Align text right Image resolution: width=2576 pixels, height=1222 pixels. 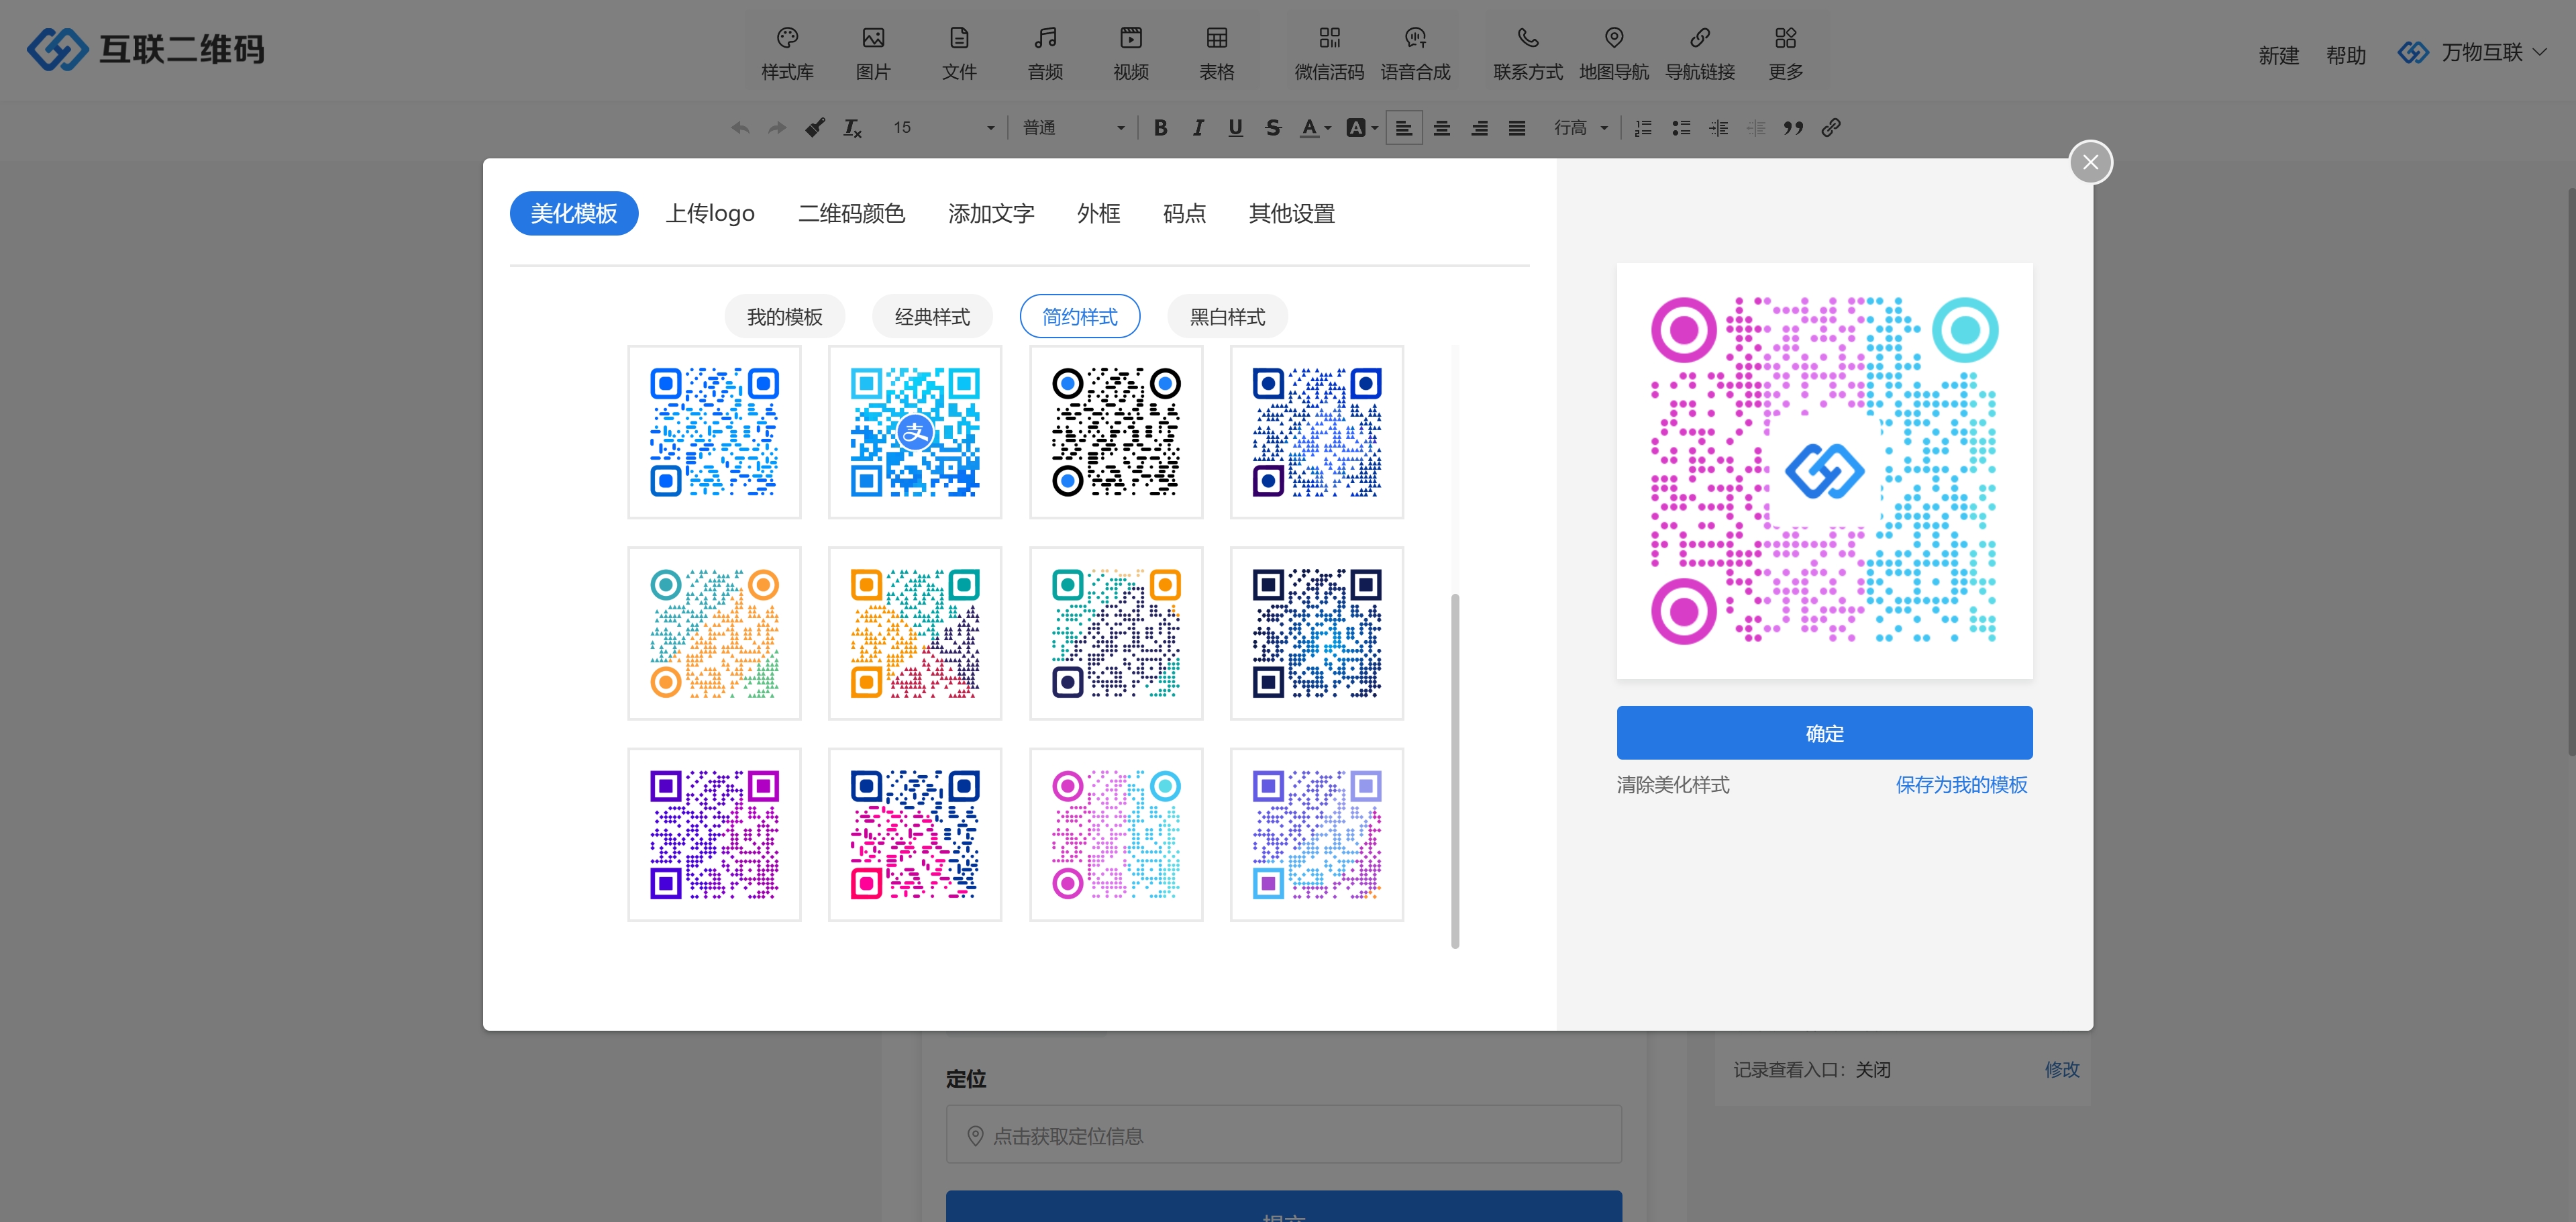(1479, 128)
